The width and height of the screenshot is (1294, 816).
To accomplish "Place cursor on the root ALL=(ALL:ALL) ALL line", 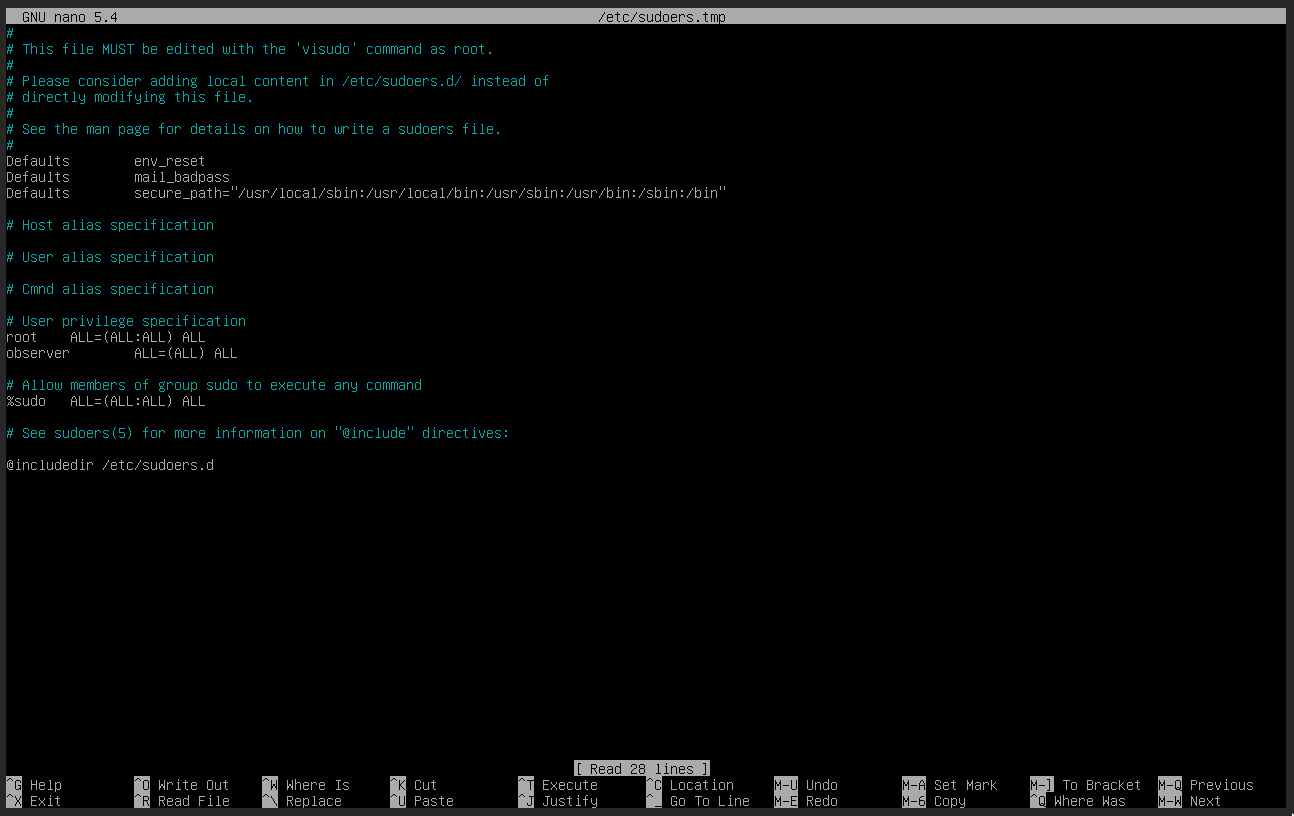I will click(106, 337).
